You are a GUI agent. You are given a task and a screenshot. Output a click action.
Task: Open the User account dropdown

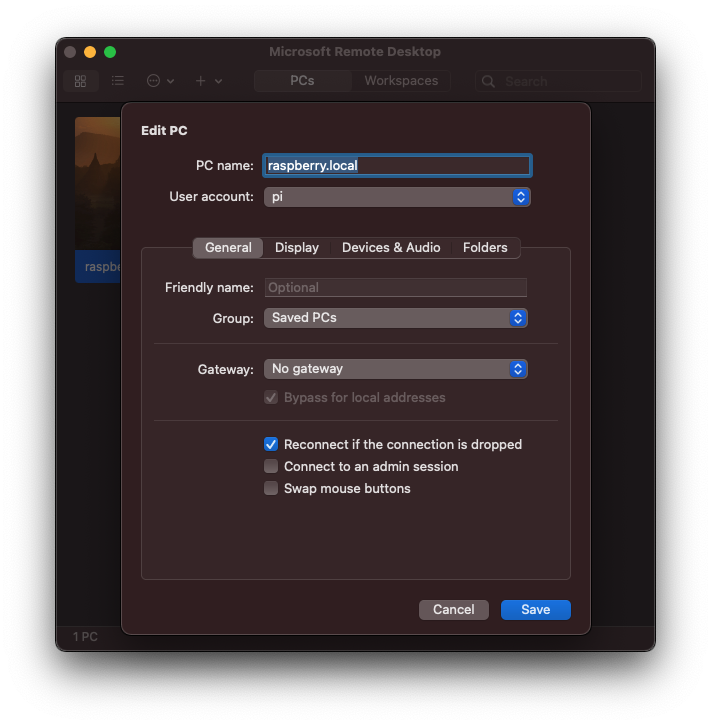pos(397,197)
